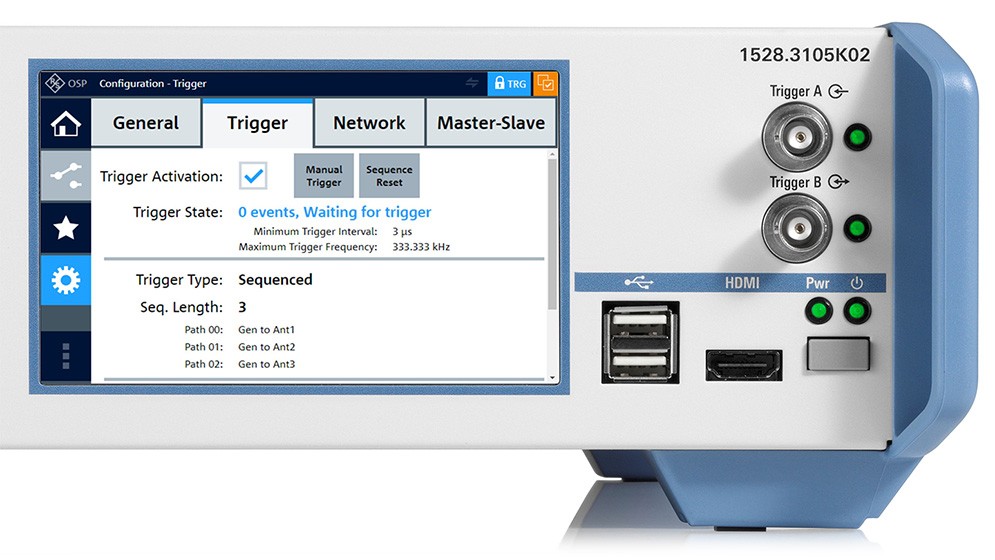Click the USB symbol on the panel strip
Screen dimensions: 995x560
[638, 282]
